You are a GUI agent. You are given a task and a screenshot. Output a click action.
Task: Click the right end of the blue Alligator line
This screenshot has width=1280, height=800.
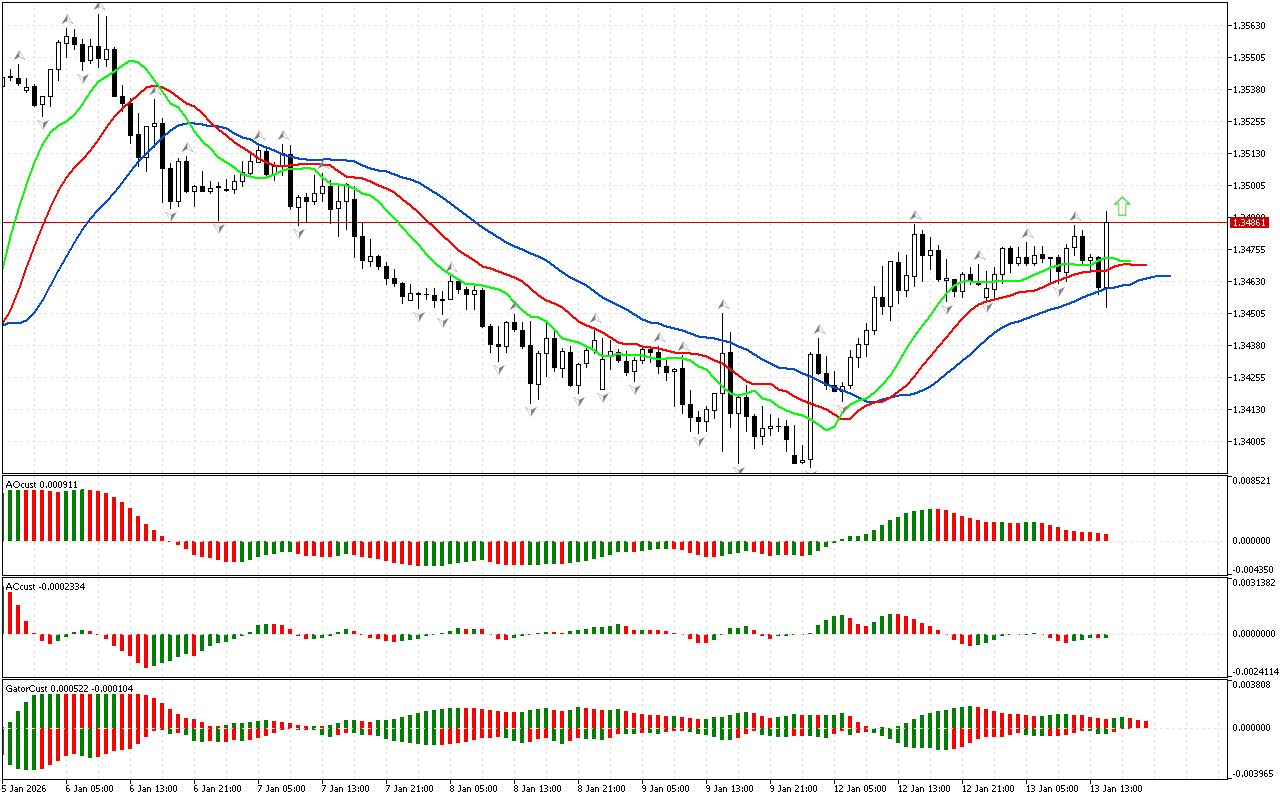[1166, 275]
